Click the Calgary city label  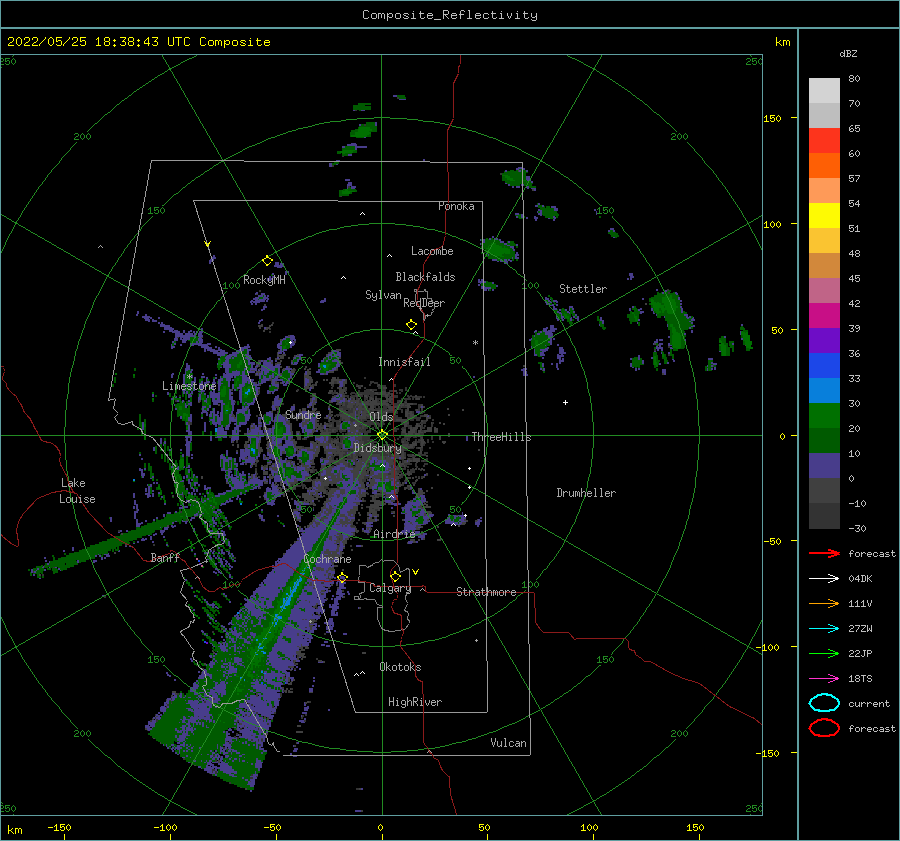[390, 588]
